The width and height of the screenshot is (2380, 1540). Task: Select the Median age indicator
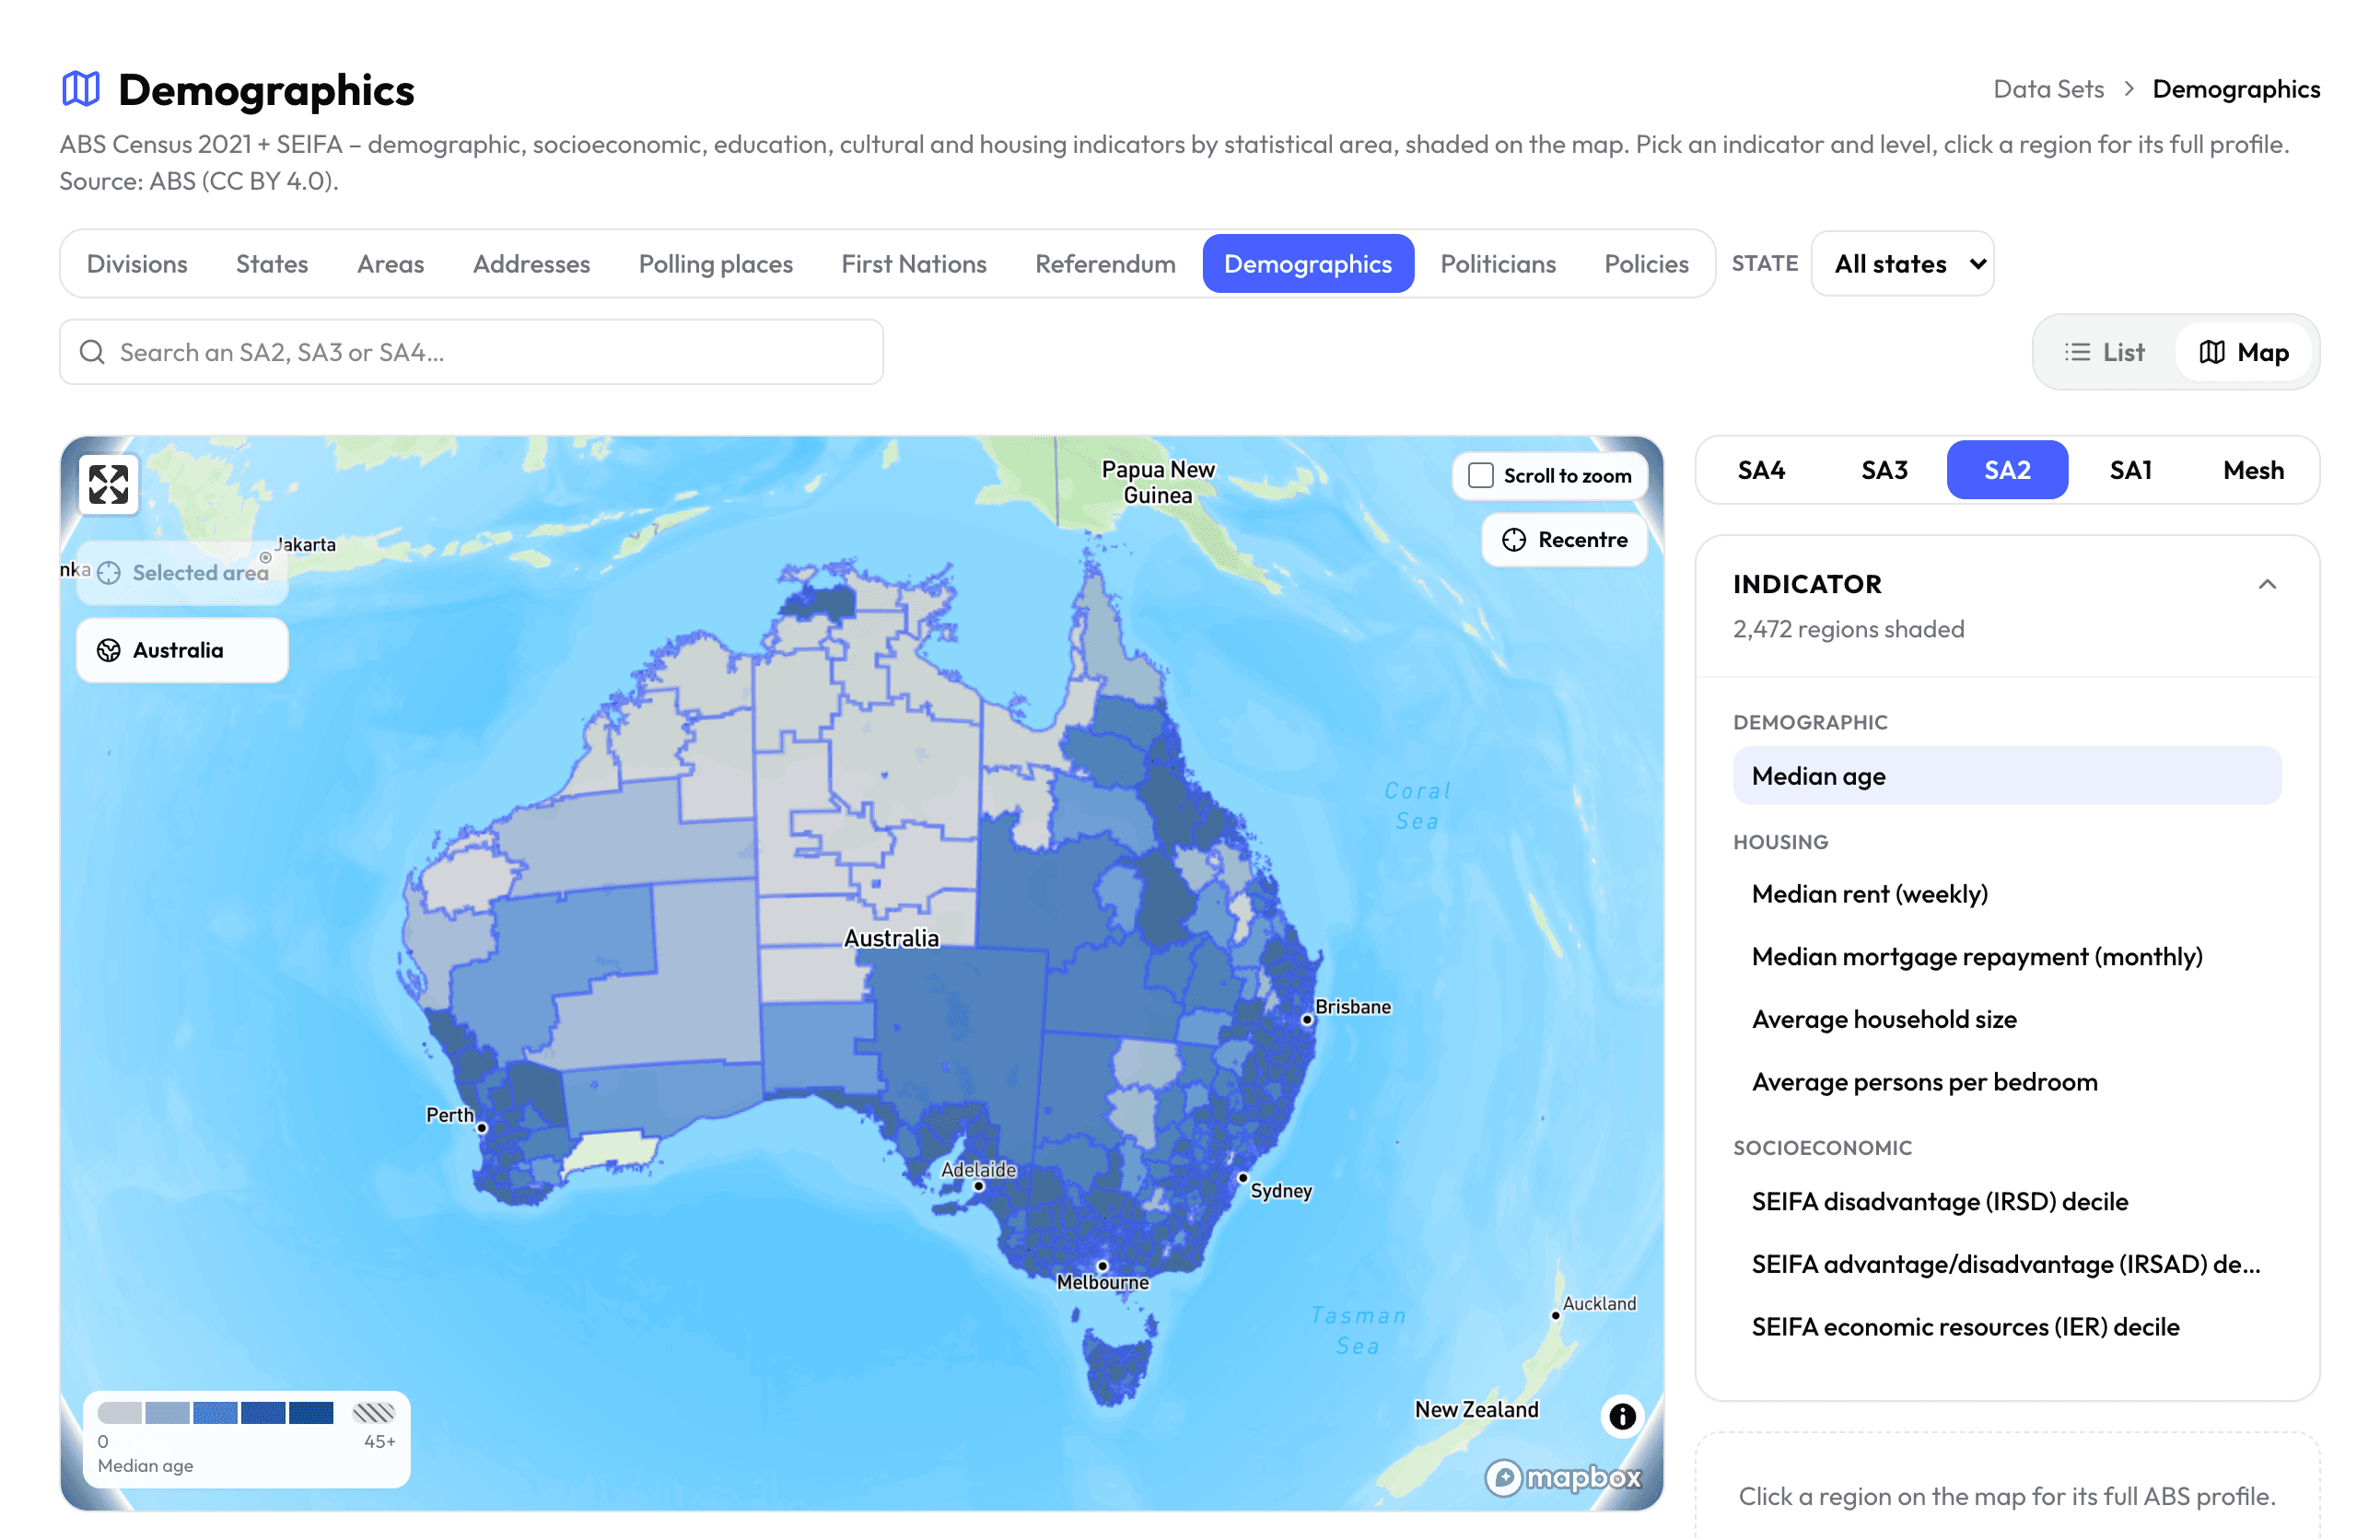(x=2007, y=776)
